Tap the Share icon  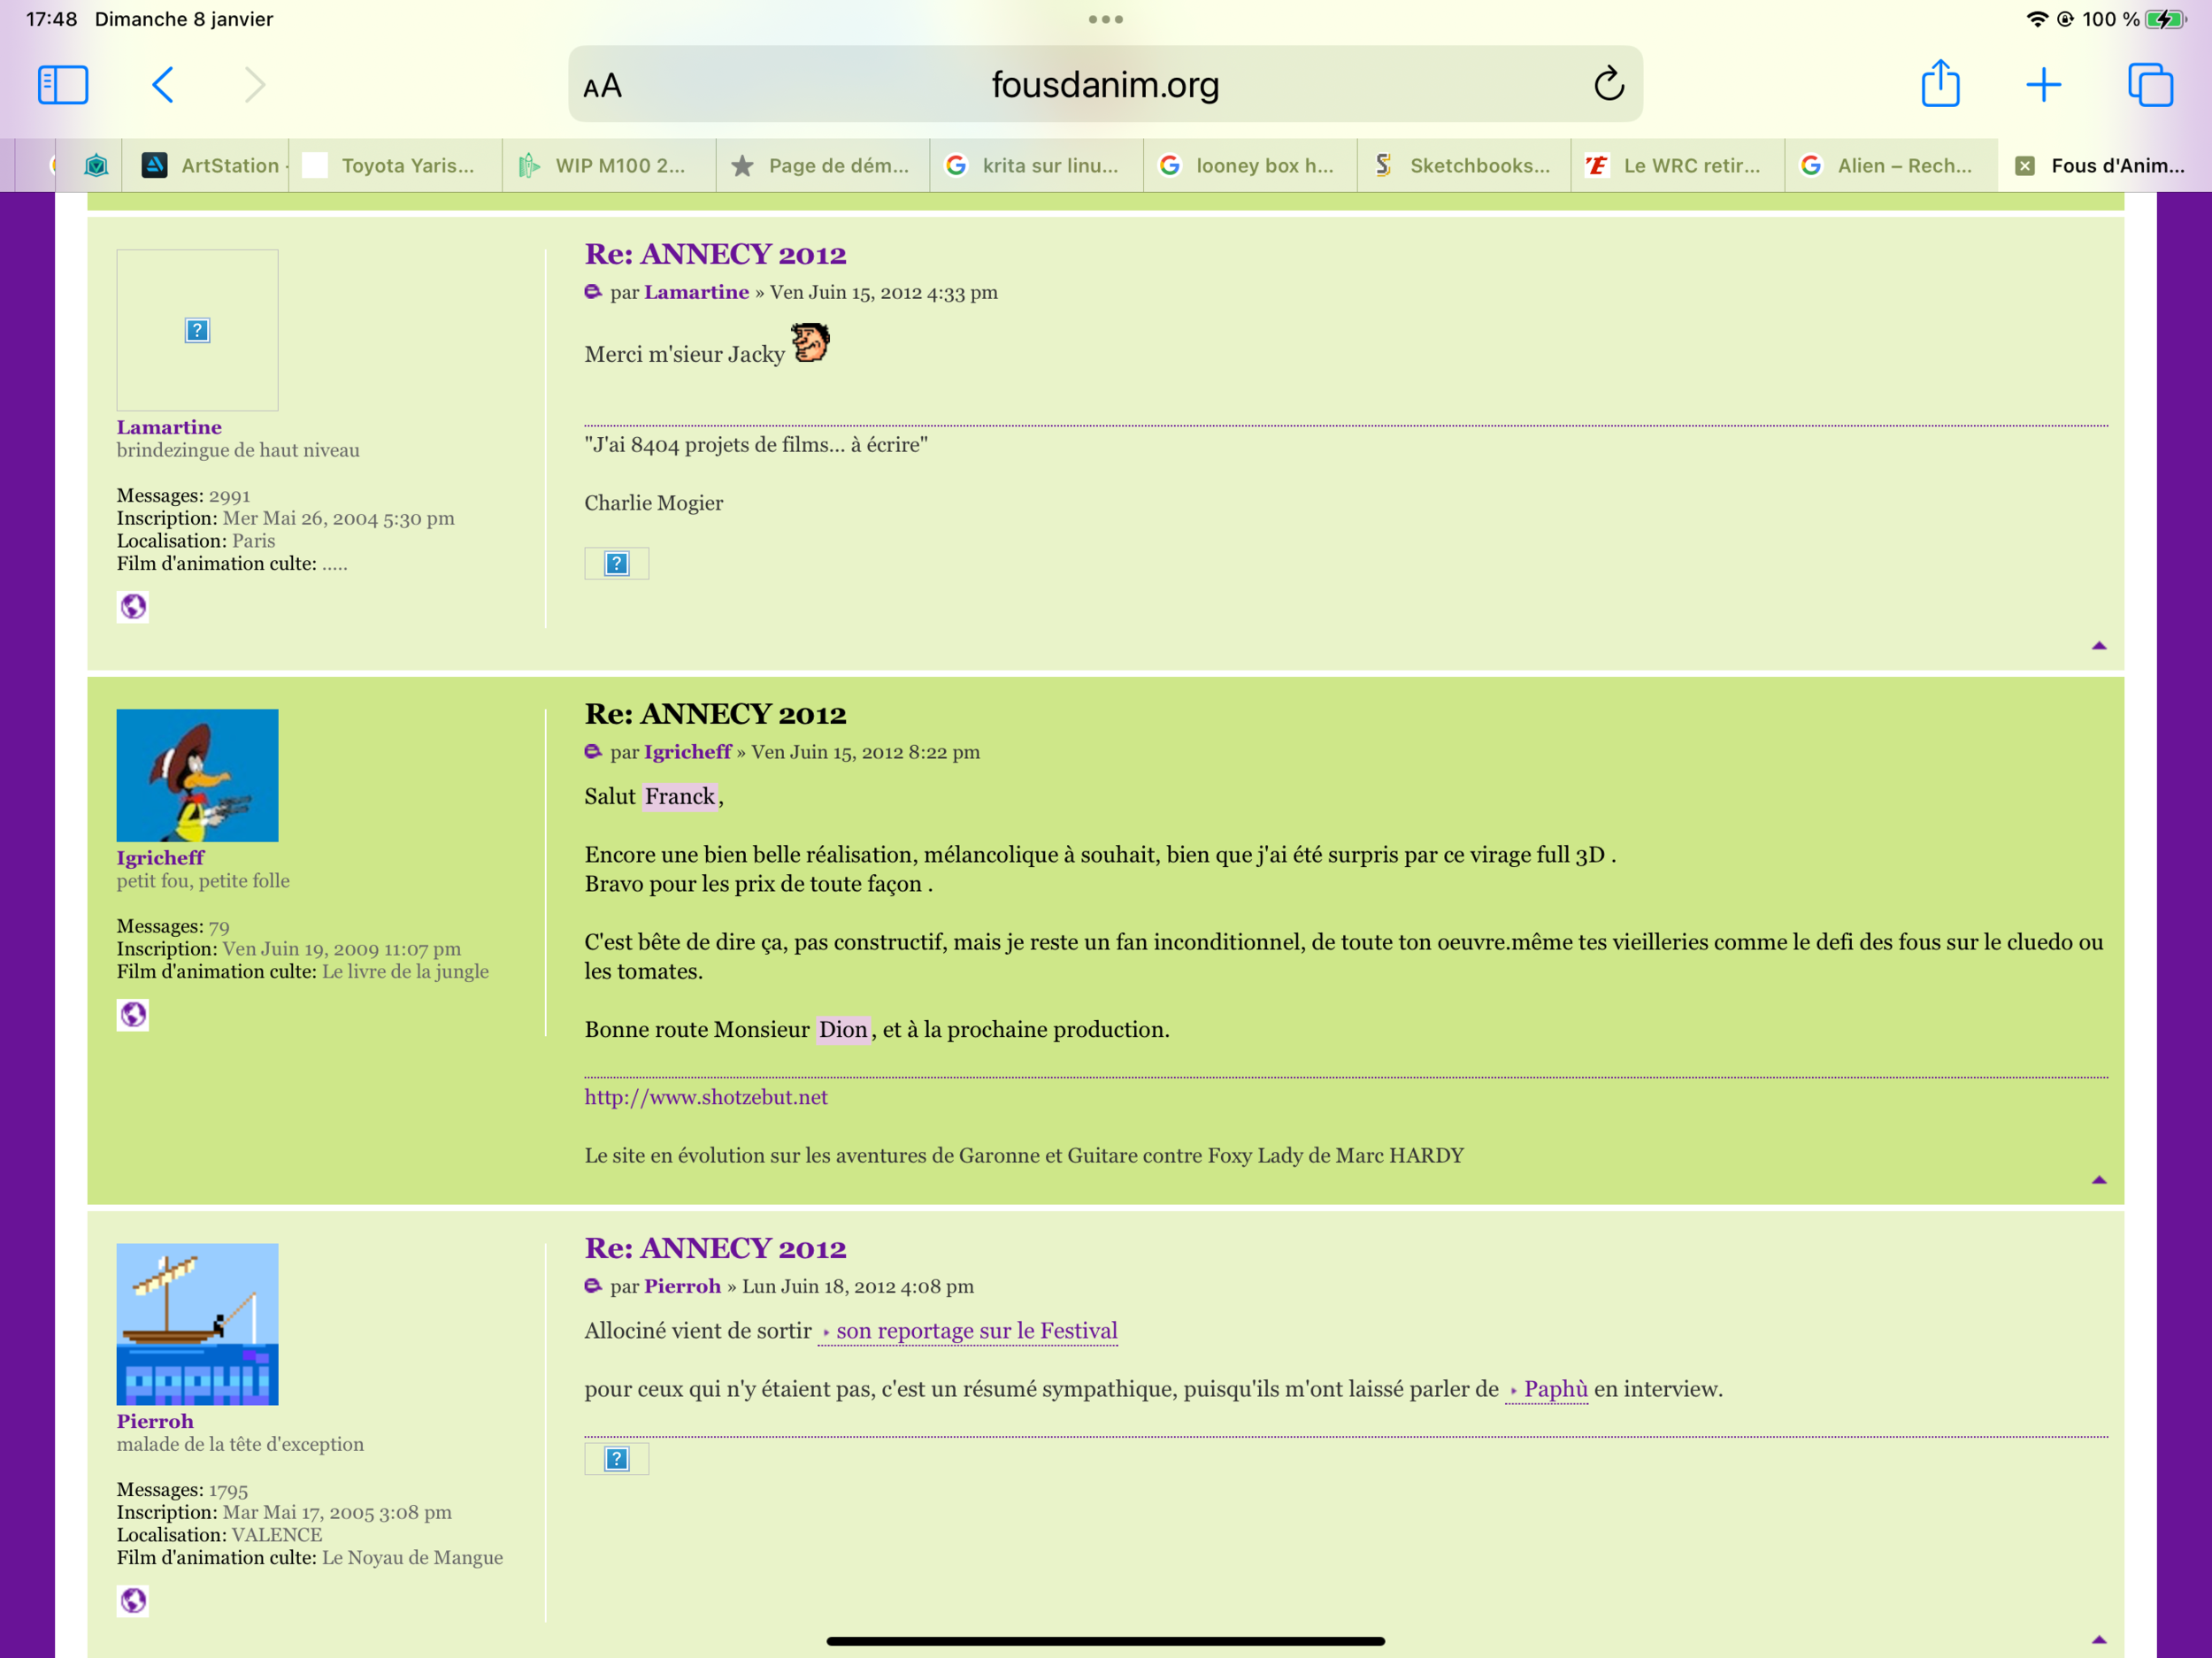pos(1940,84)
